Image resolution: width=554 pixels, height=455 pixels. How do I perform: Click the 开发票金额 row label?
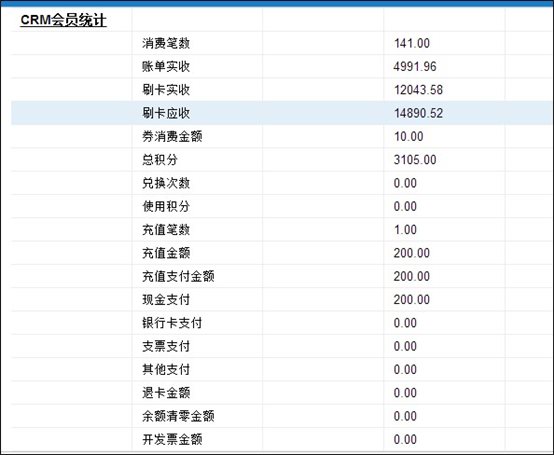172,439
